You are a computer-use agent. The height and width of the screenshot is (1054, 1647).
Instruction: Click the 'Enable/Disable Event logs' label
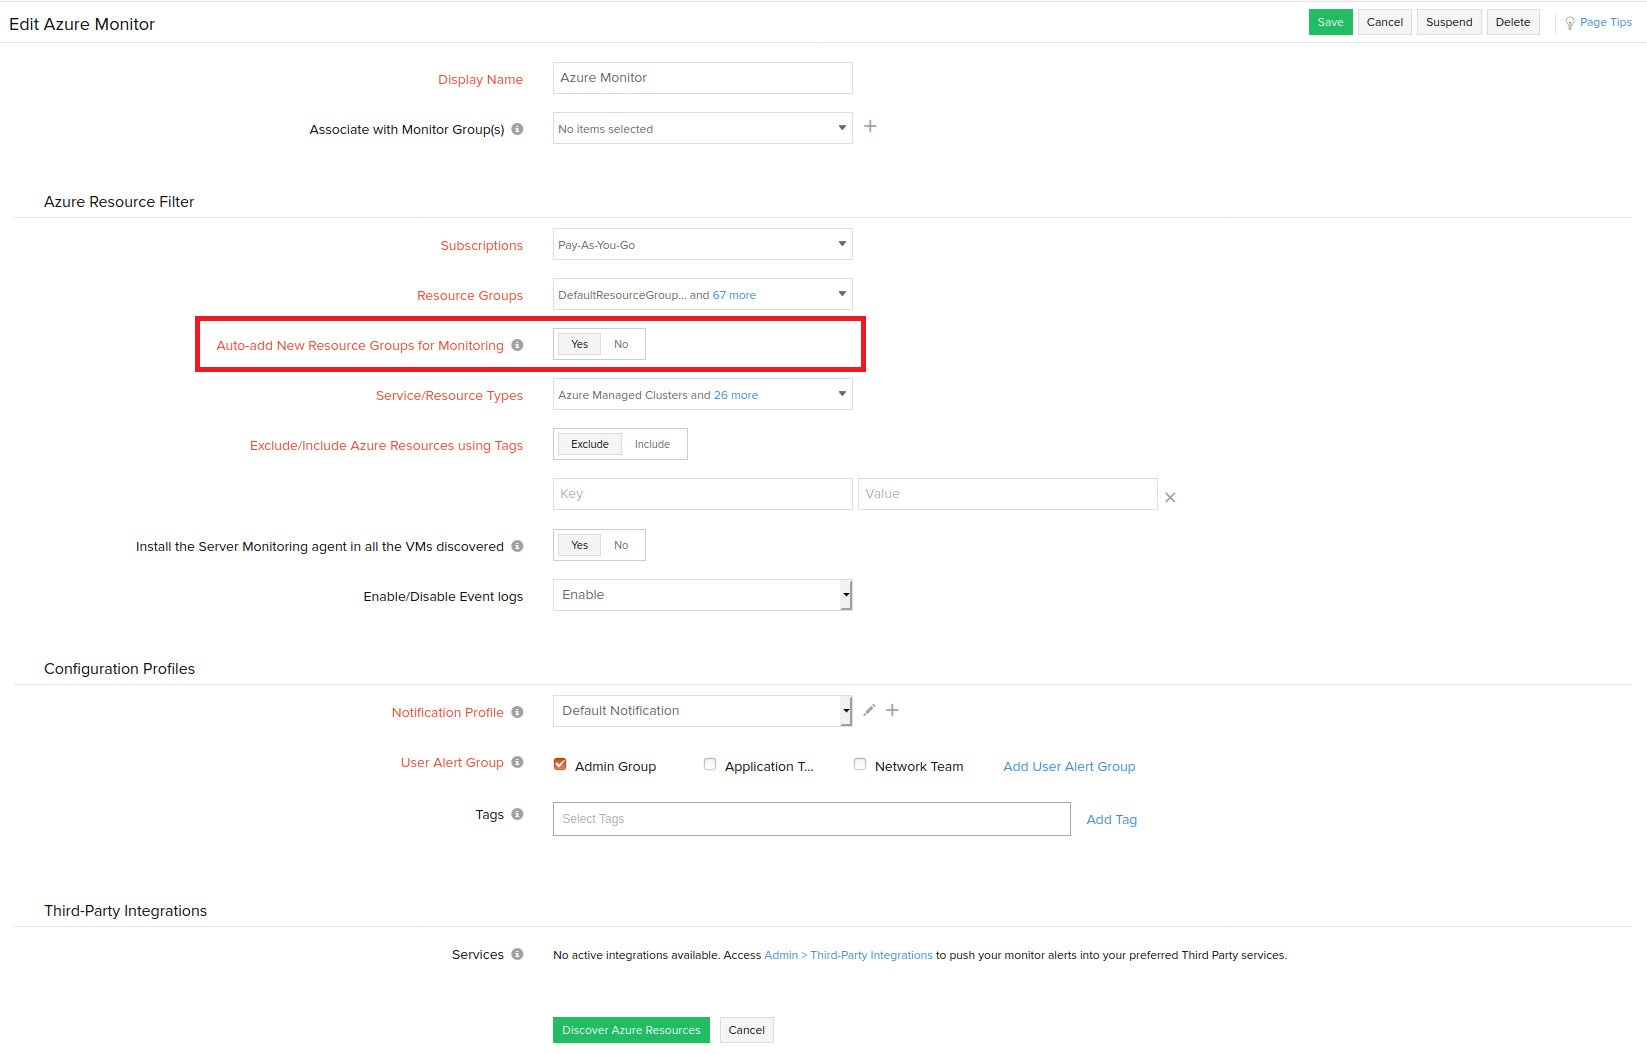(443, 596)
